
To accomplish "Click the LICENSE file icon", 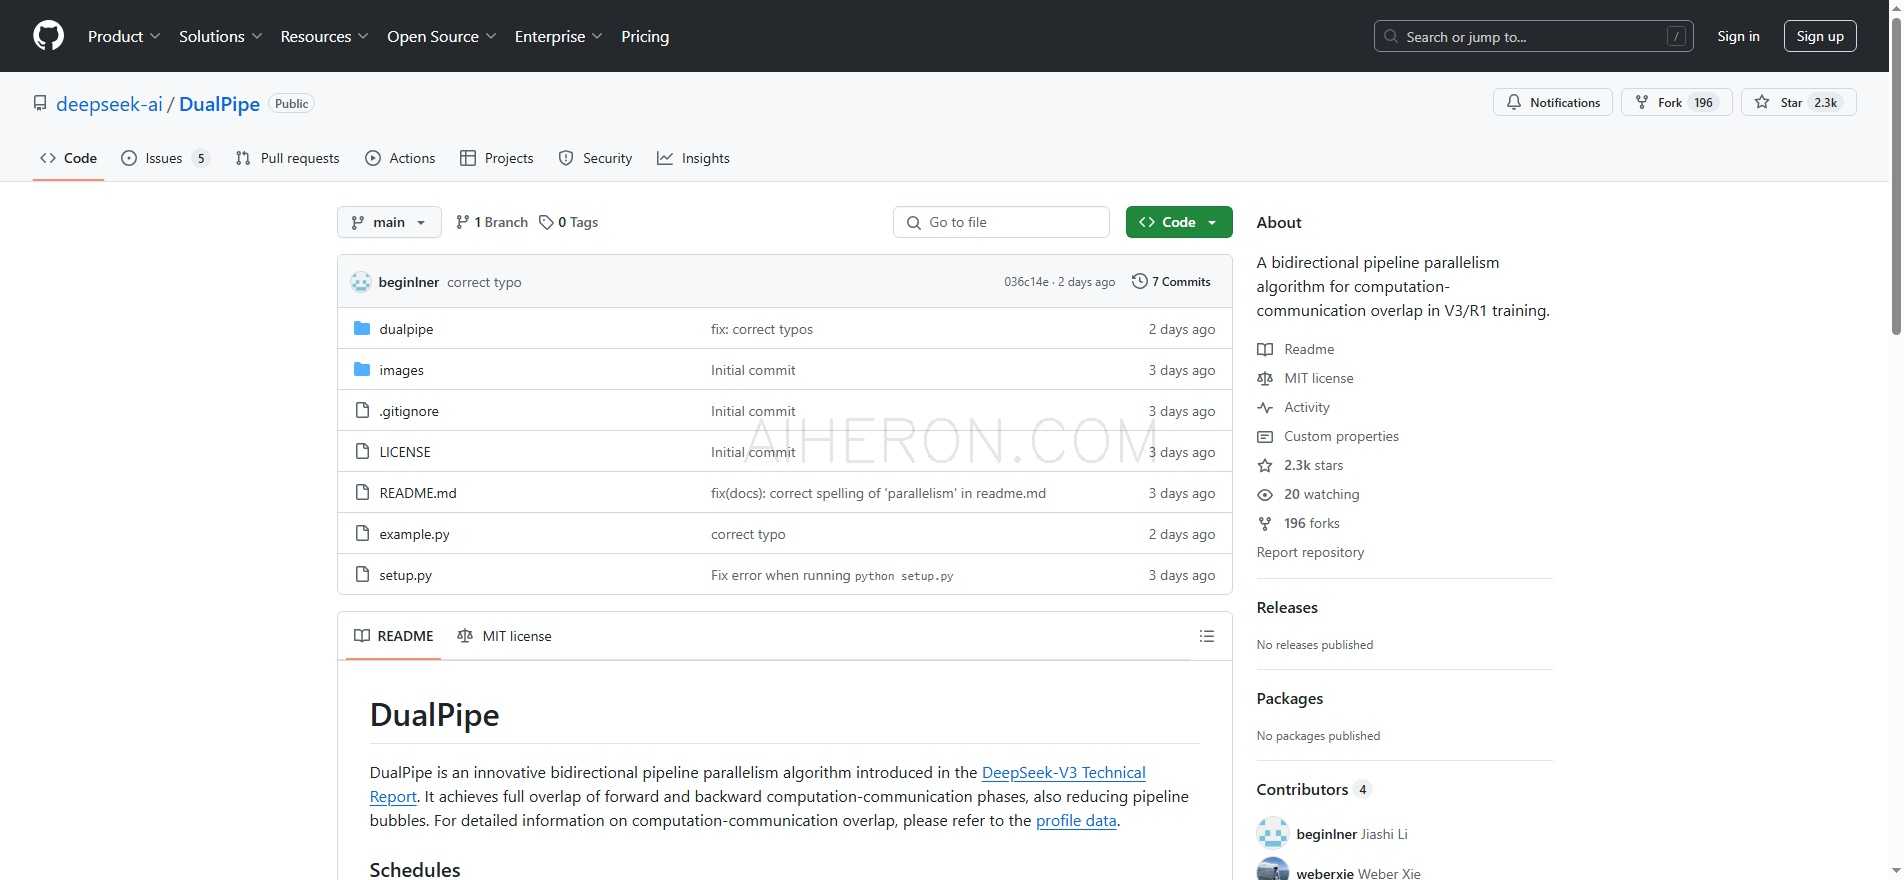I will click(362, 452).
